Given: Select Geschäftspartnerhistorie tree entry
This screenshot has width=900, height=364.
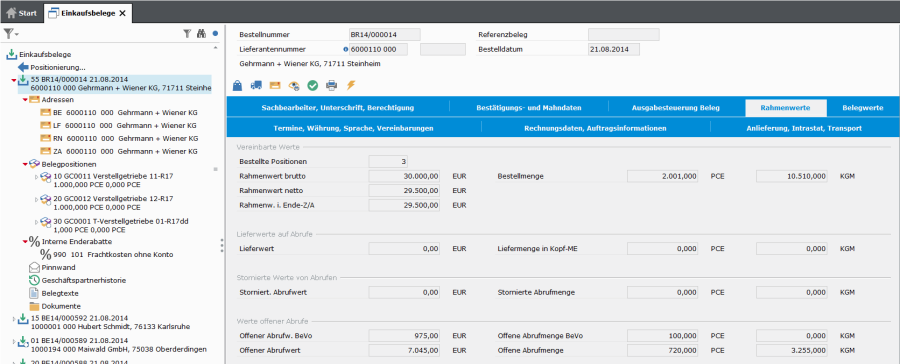Looking at the screenshot, I should click(x=84, y=280).
